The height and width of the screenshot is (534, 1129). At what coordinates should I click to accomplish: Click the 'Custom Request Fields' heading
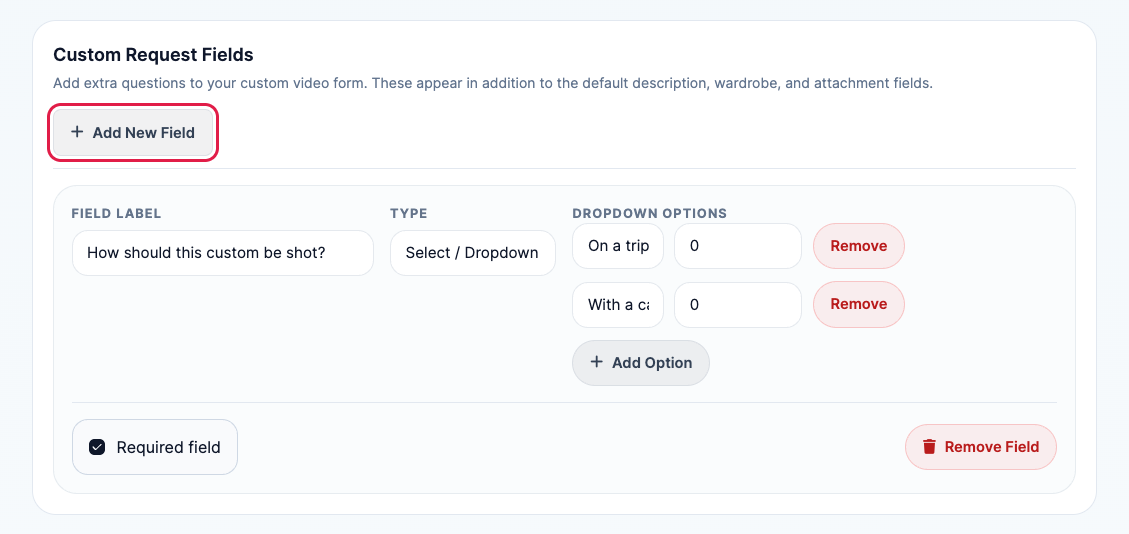tap(153, 55)
